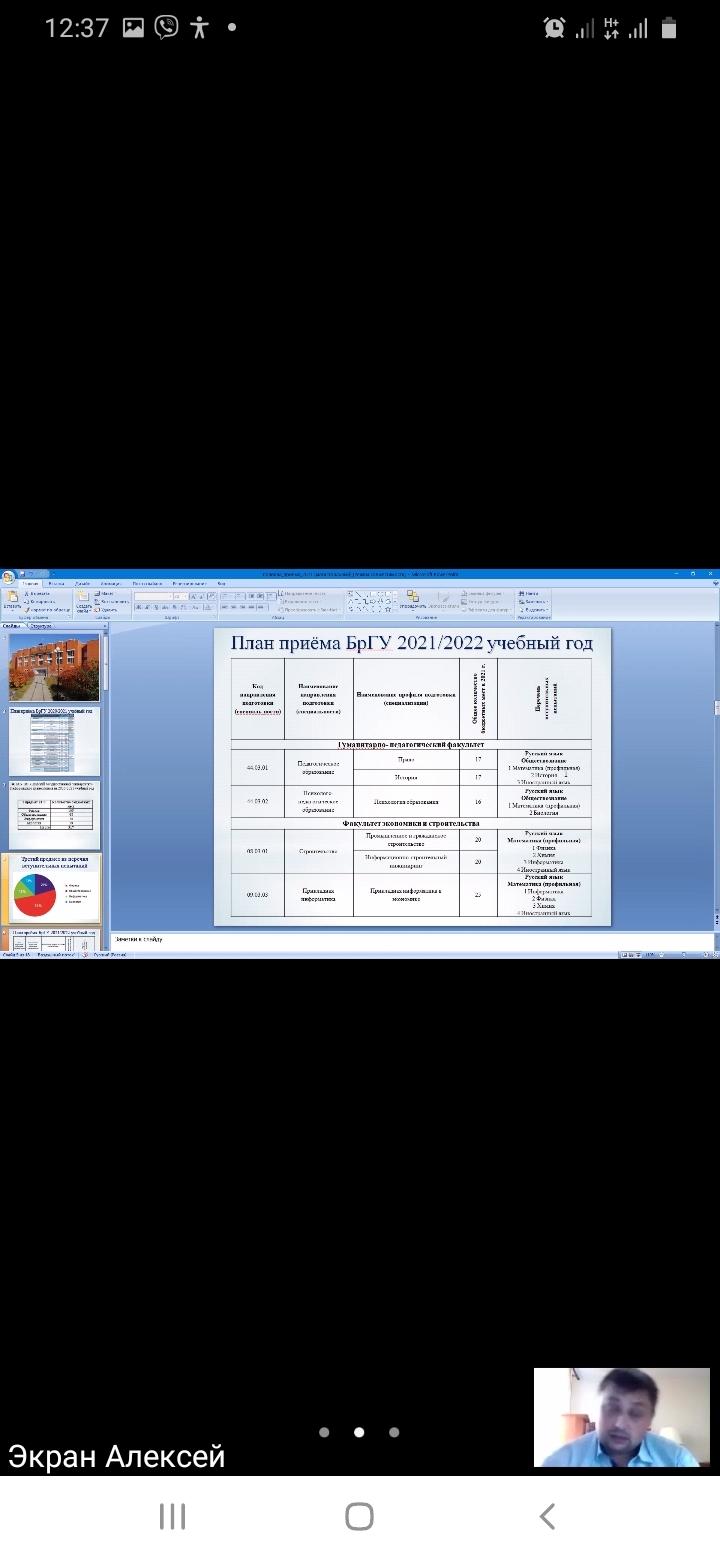Viewport: 720px width, 1560px height.
Task: Open the font size combo box
Action: [181, 596]
